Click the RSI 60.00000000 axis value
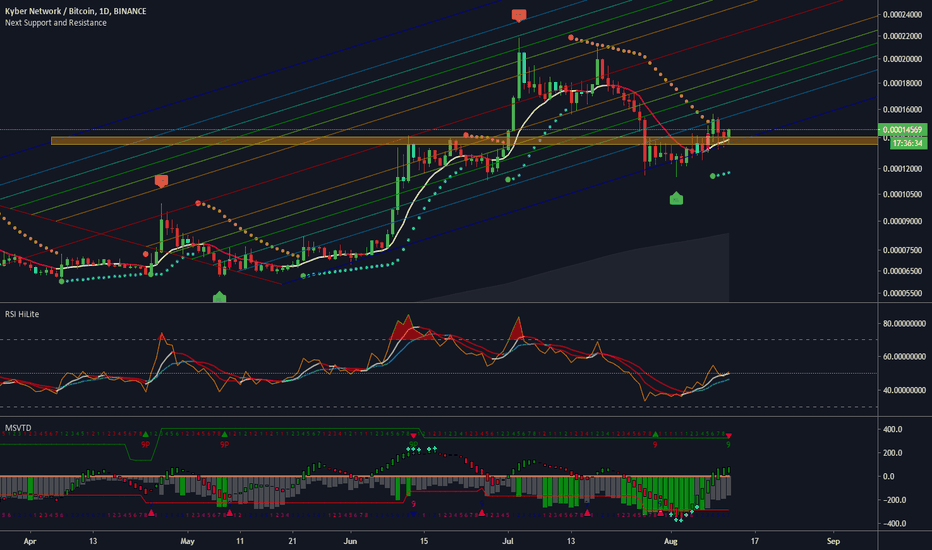 pos(904,357)
